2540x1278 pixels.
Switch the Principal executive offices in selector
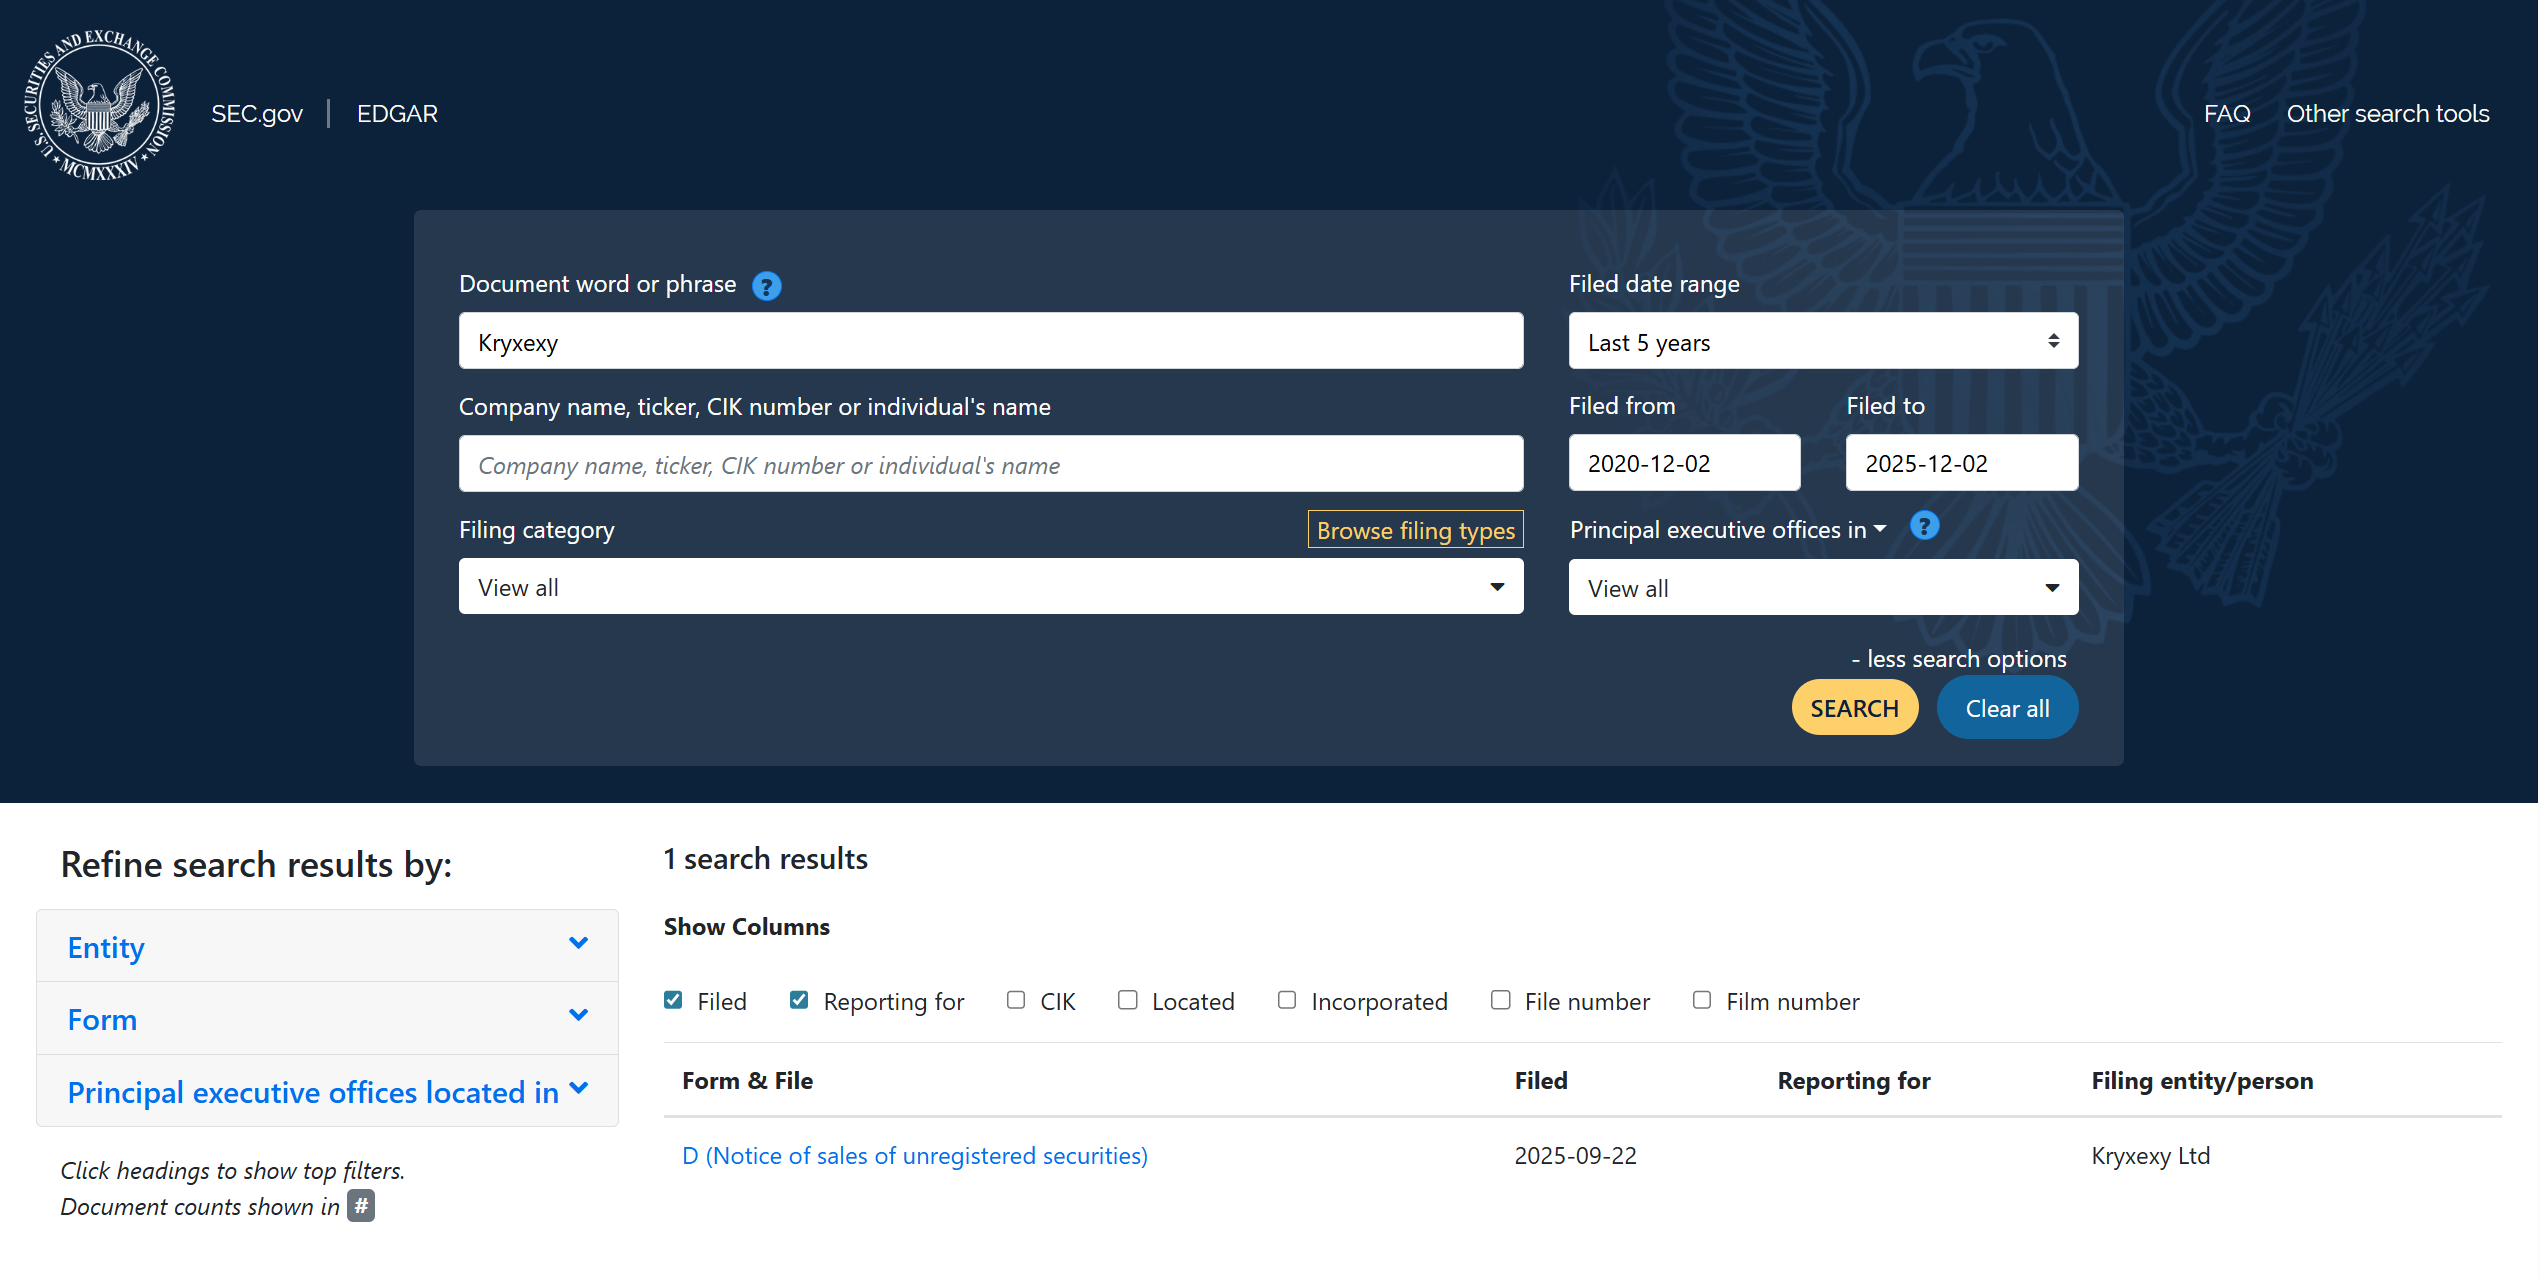pyautogui.click(x=1728, y=530)
